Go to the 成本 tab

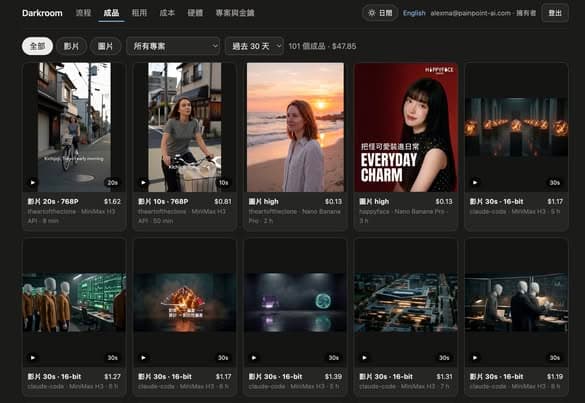pyautogui.click(x=167, y=13)
